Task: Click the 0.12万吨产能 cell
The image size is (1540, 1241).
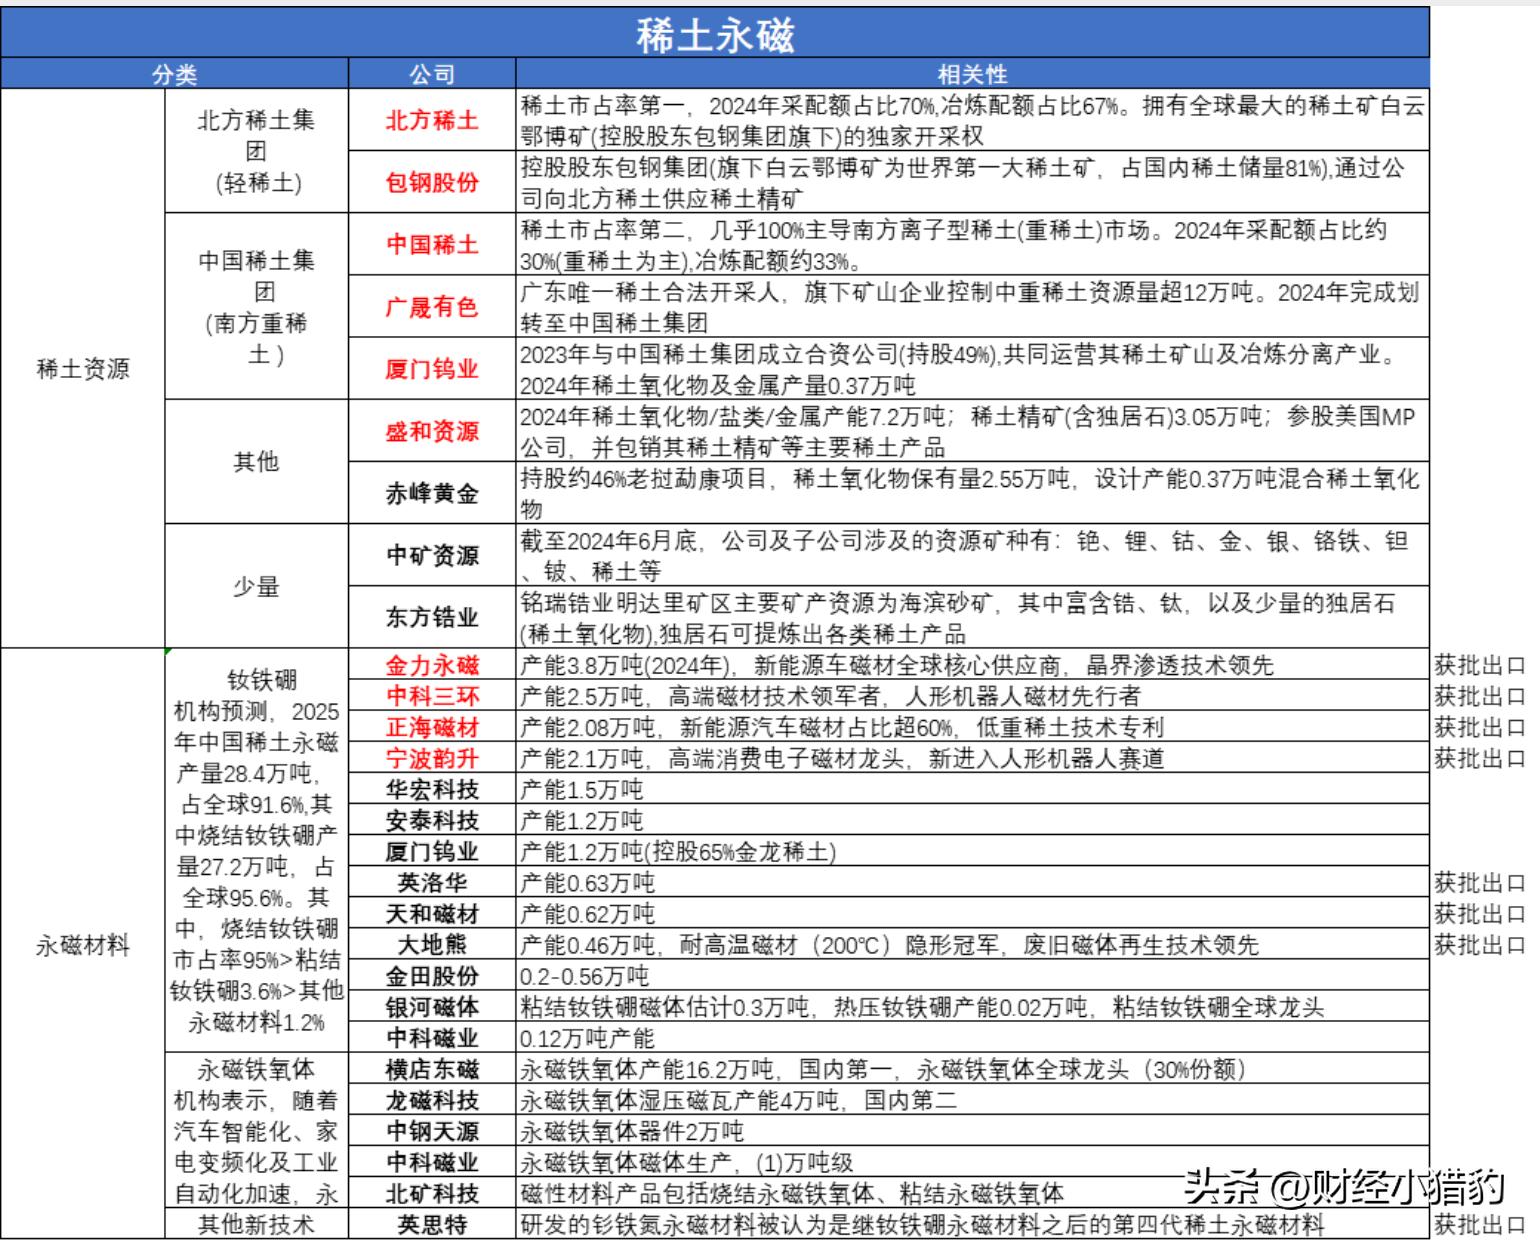Action: [973, 1037]
